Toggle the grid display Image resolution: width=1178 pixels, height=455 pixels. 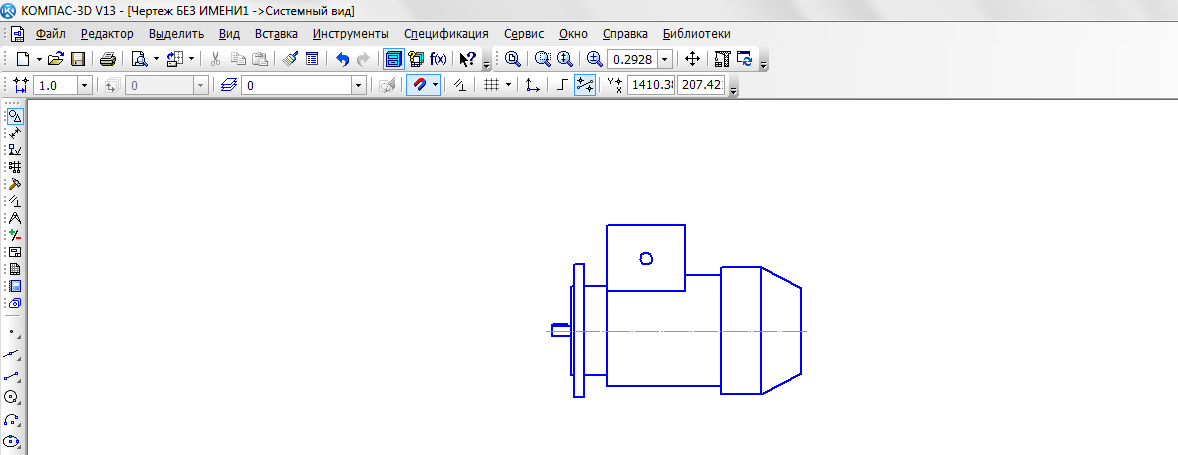point(491,86)
